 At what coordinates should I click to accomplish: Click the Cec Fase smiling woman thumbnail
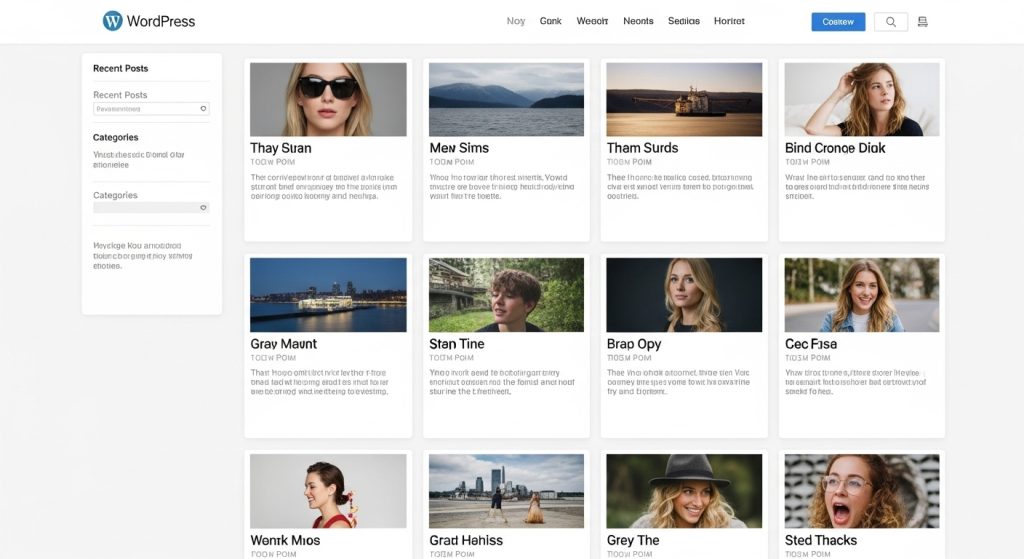[x=862, y=295]
